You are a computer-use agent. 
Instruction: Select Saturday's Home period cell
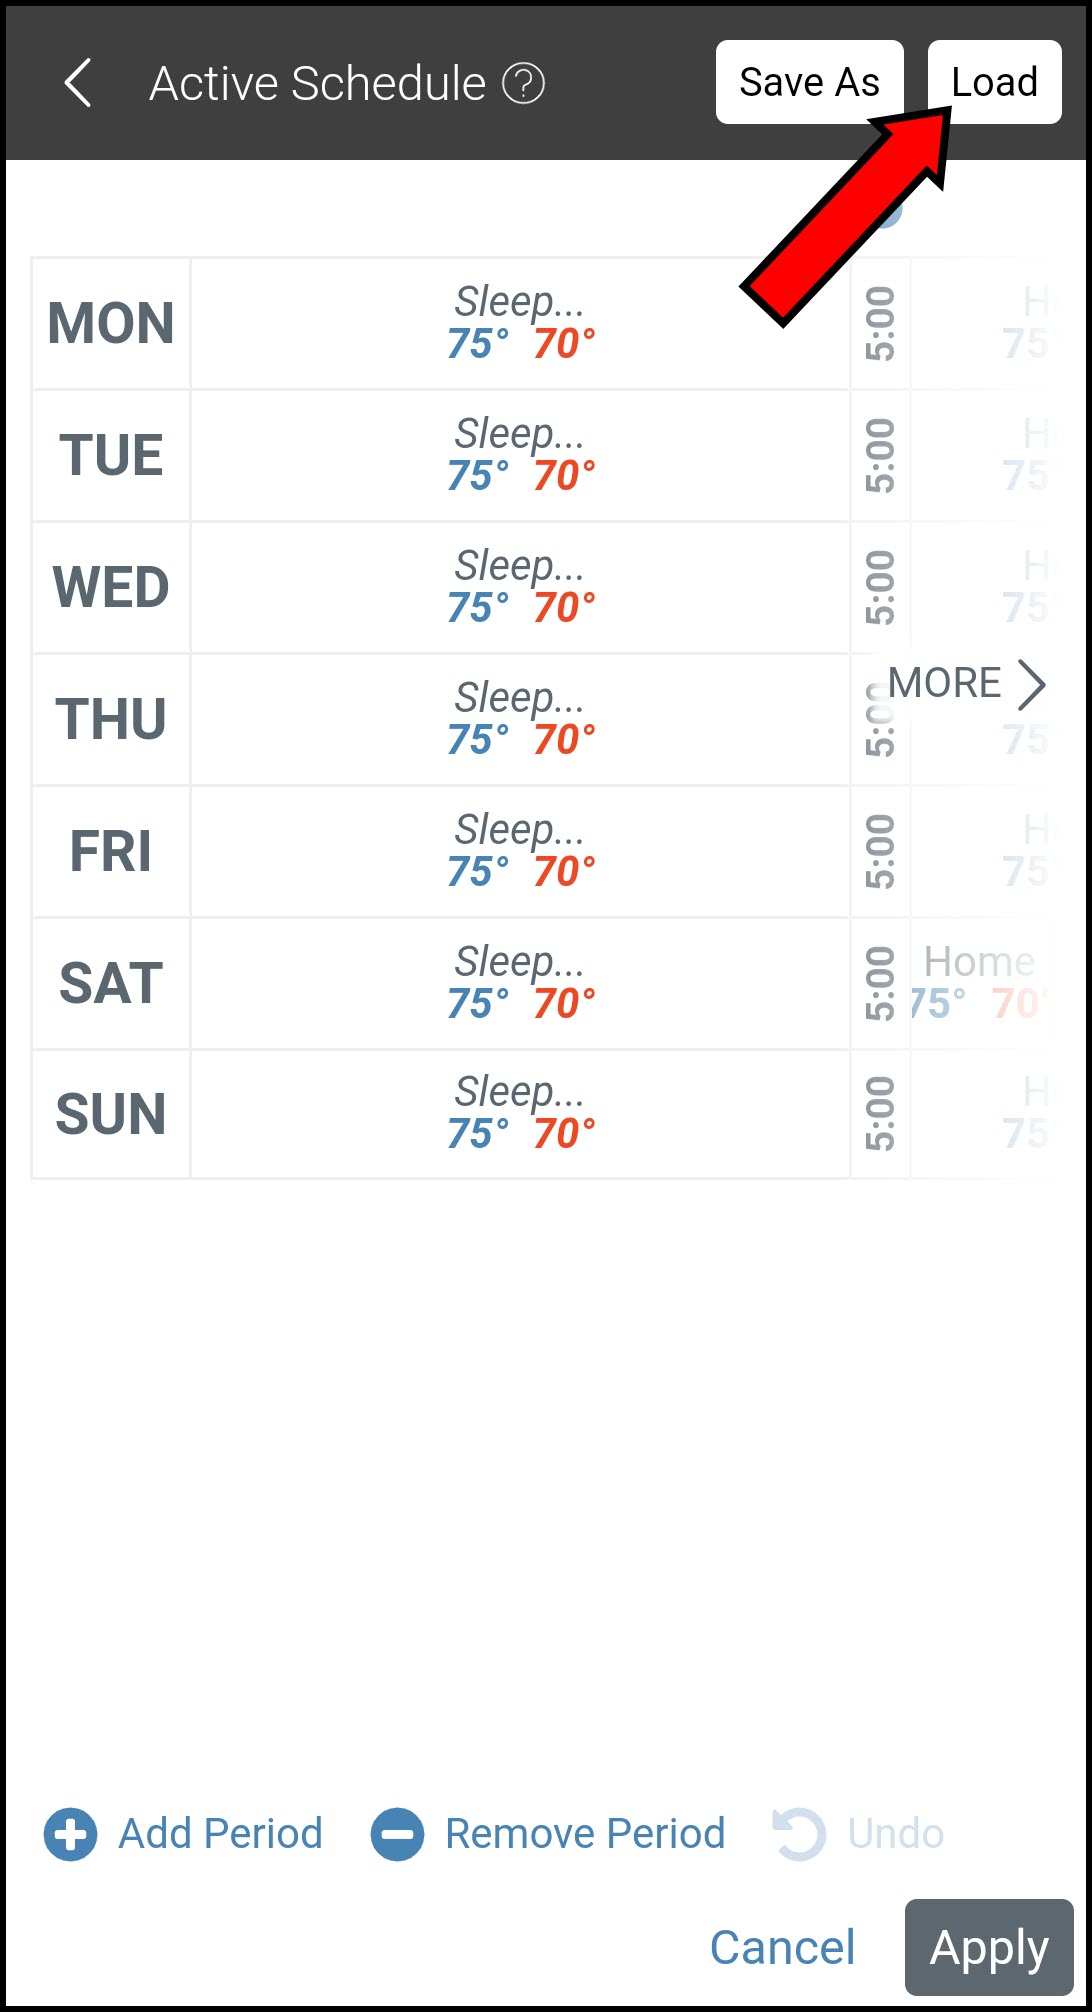point(980,983)
